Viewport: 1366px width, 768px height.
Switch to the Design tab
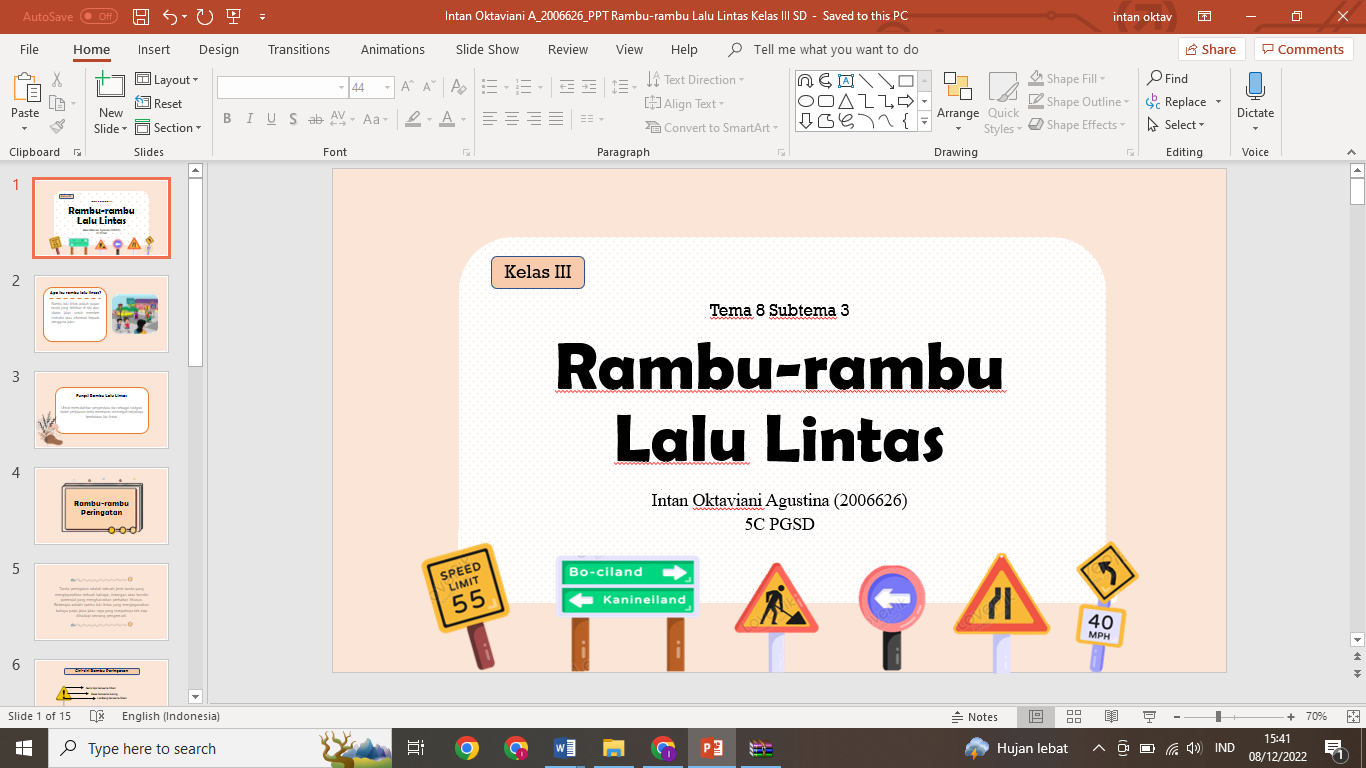[218, 49]
